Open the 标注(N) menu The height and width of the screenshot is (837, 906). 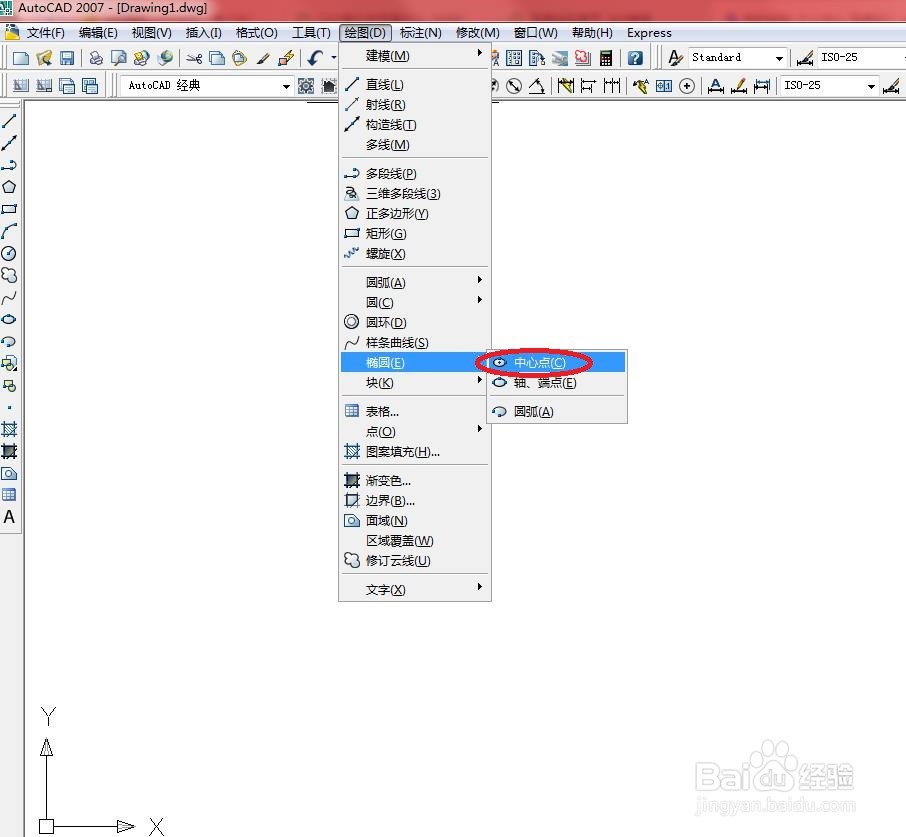[421, 33]
